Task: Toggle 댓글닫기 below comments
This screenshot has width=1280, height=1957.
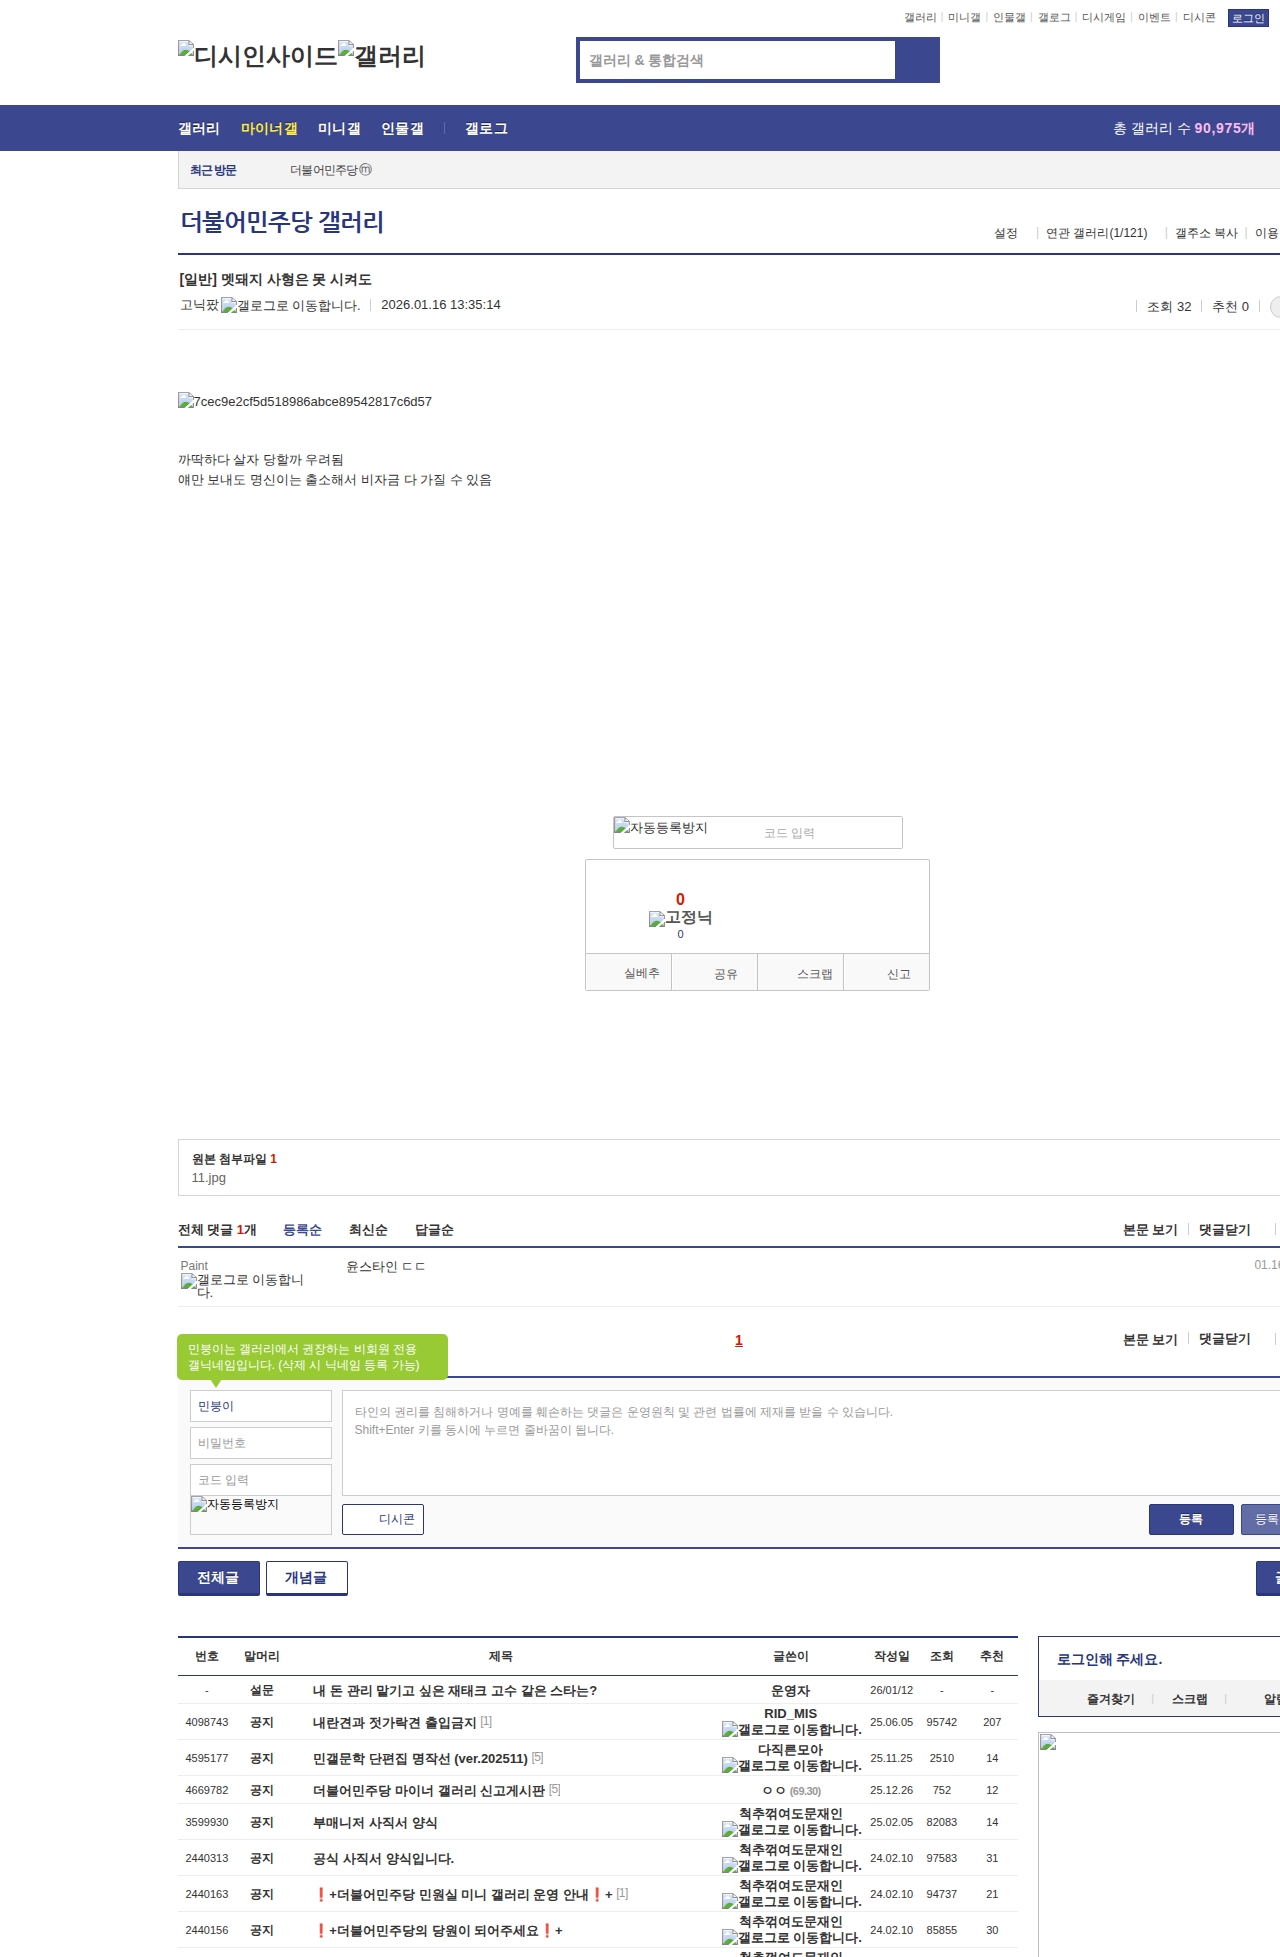Action: point(1225,1339)
